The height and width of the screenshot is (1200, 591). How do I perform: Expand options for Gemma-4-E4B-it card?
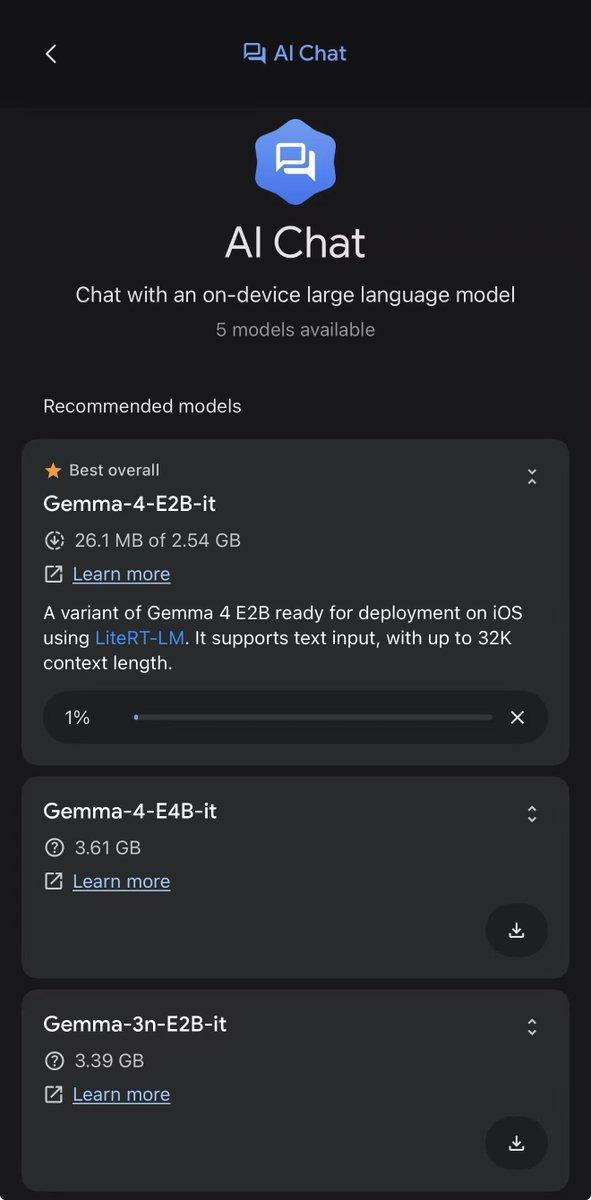[532, 814]
